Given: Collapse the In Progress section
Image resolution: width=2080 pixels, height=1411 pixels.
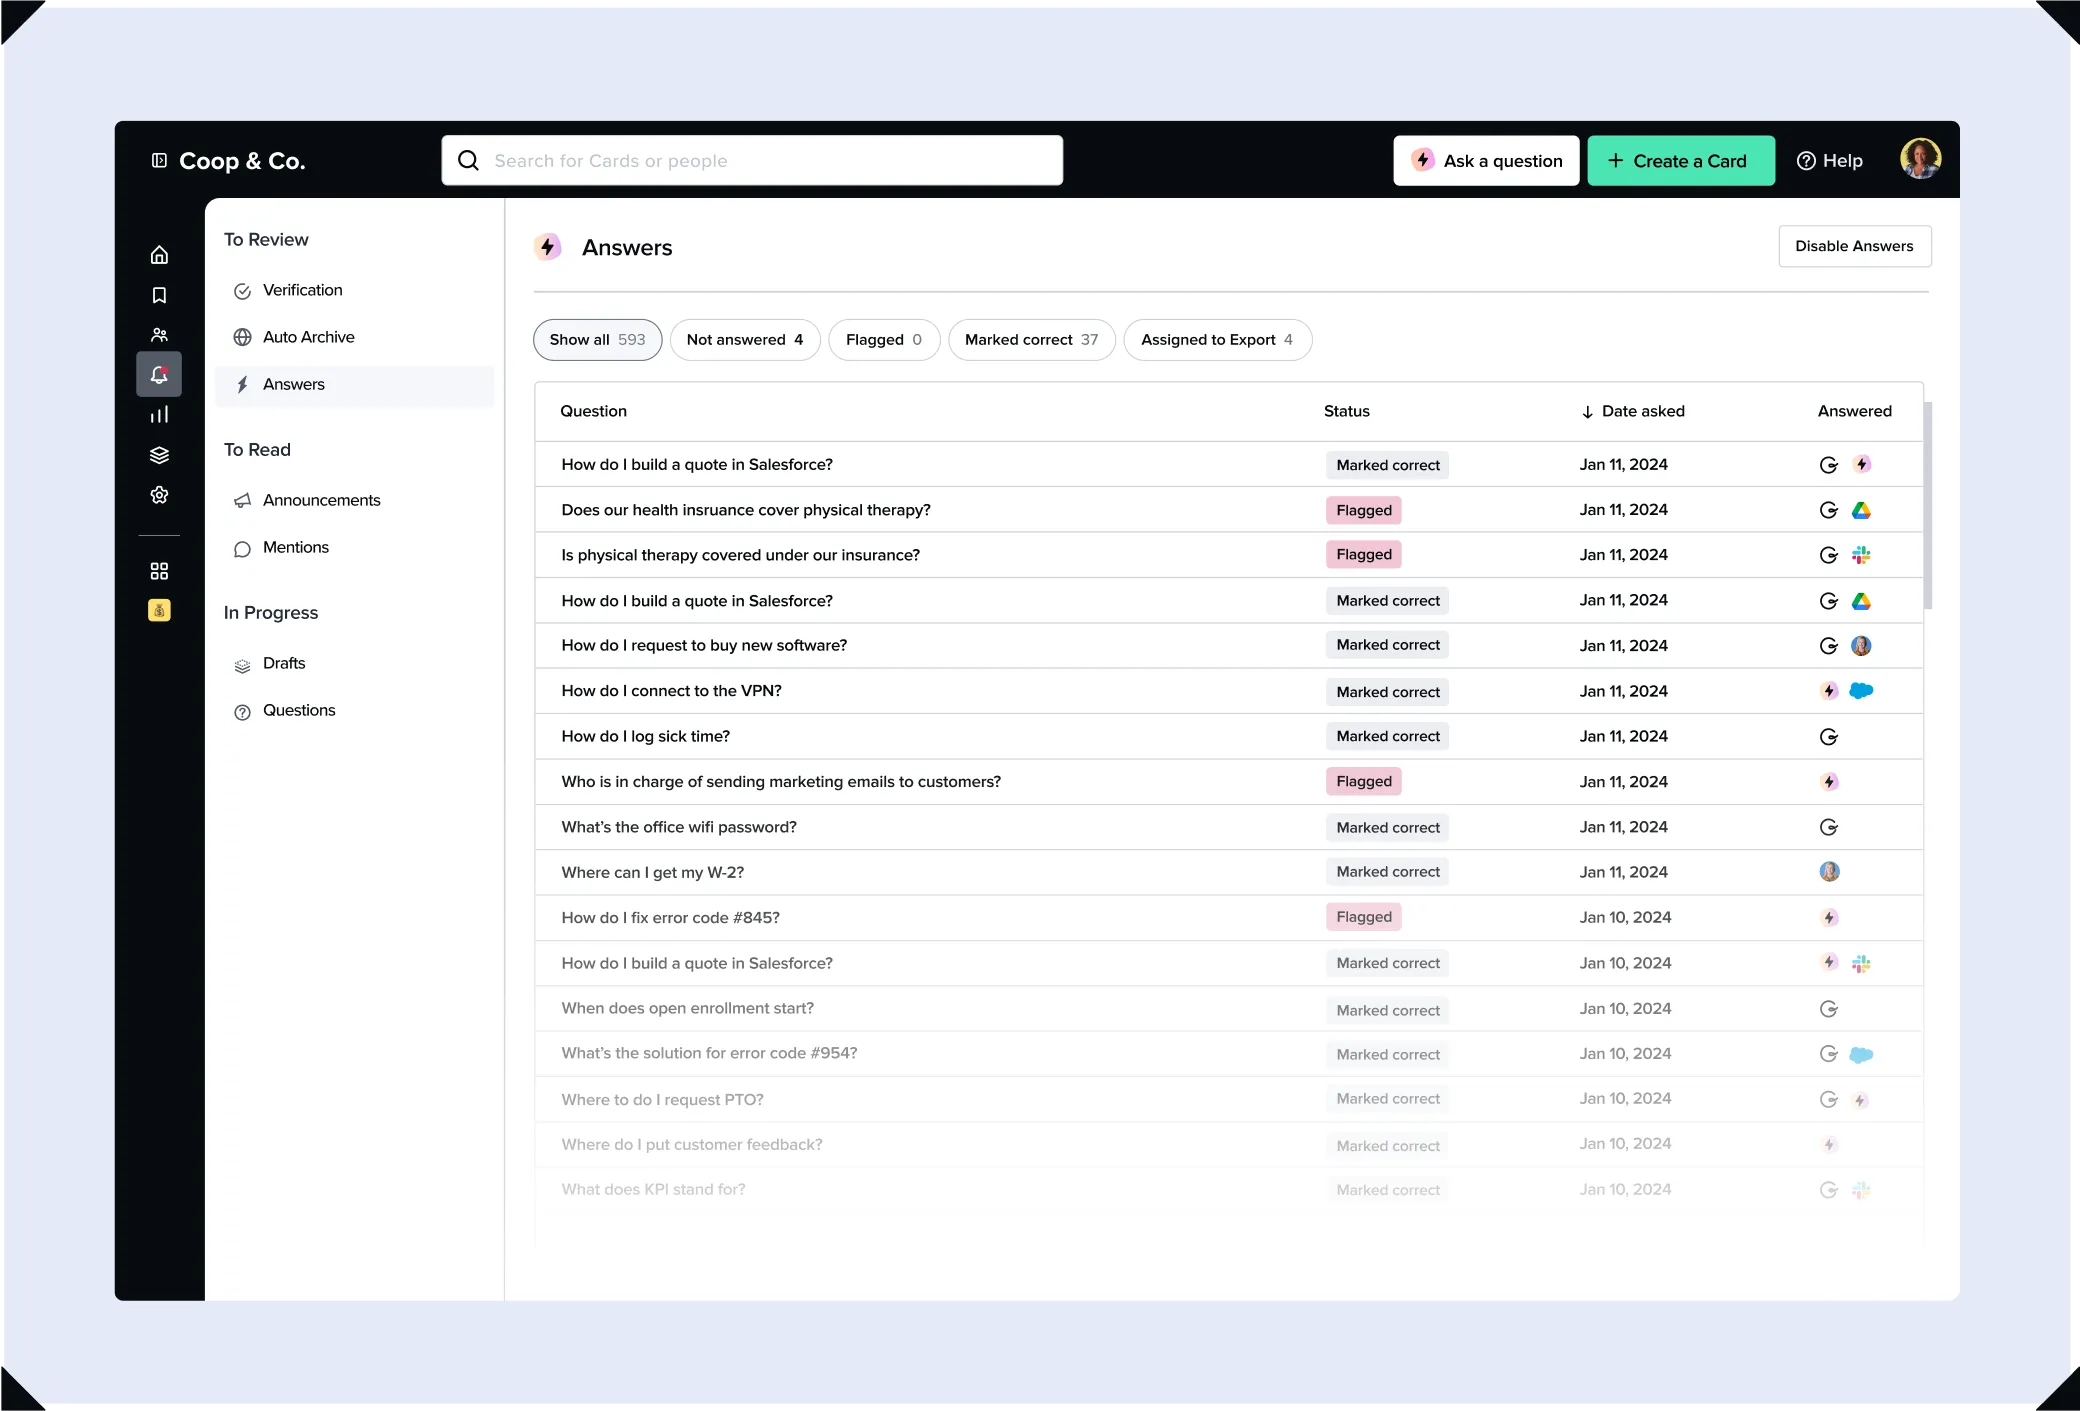Looking at the screenshot, I should [271, 612].
